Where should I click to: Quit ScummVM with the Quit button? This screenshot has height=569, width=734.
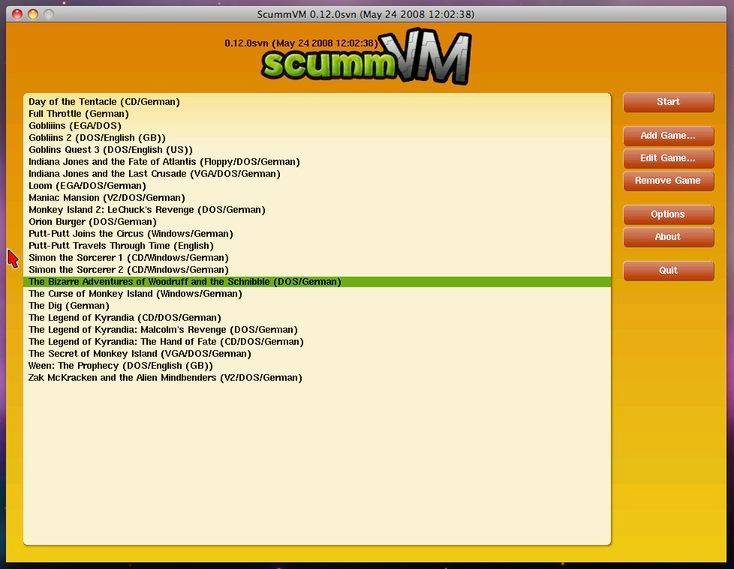tap(668, 270)
